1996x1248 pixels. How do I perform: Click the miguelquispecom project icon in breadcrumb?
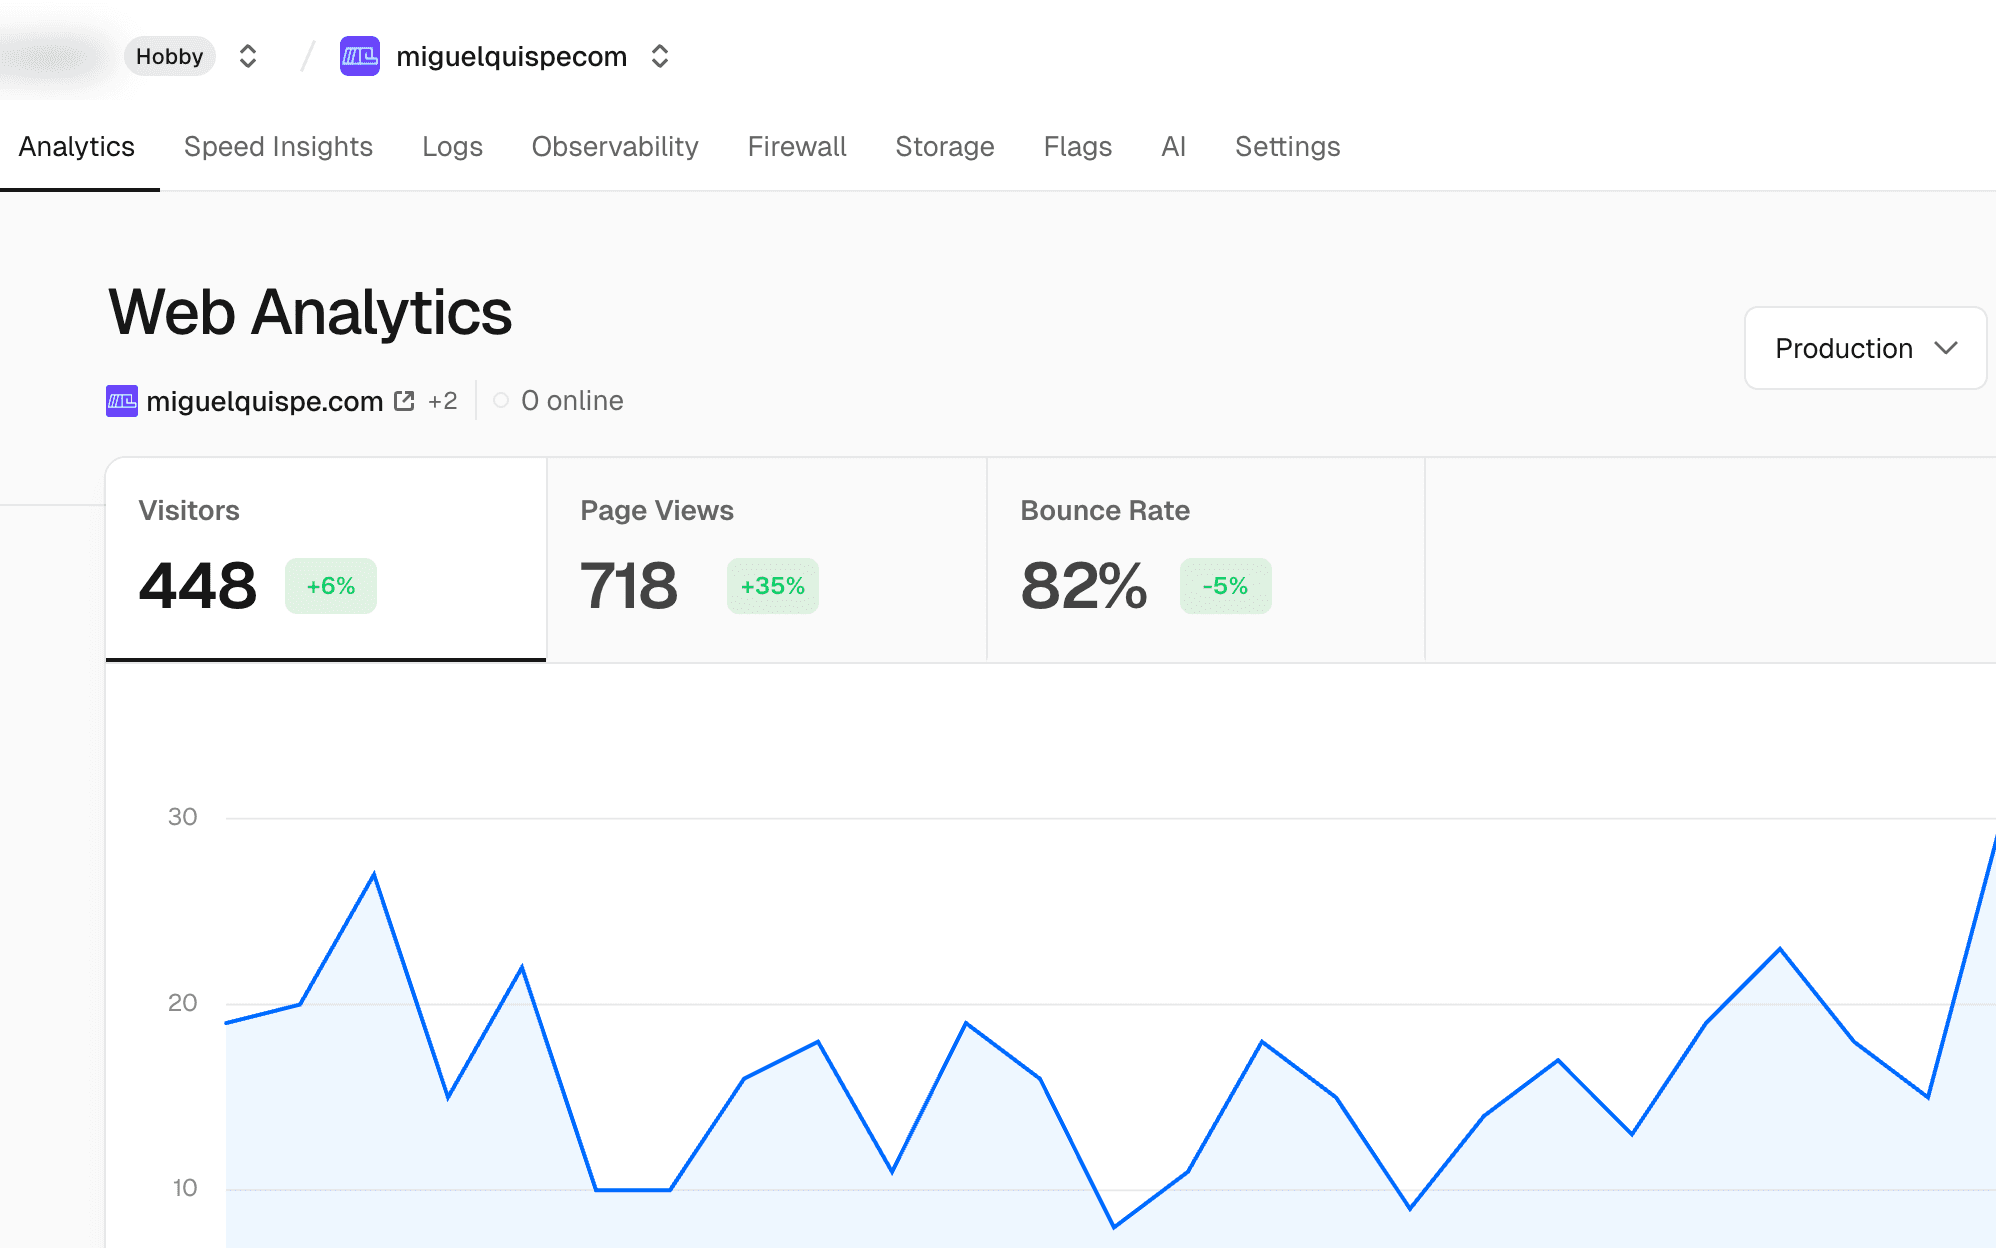[360, 56]
